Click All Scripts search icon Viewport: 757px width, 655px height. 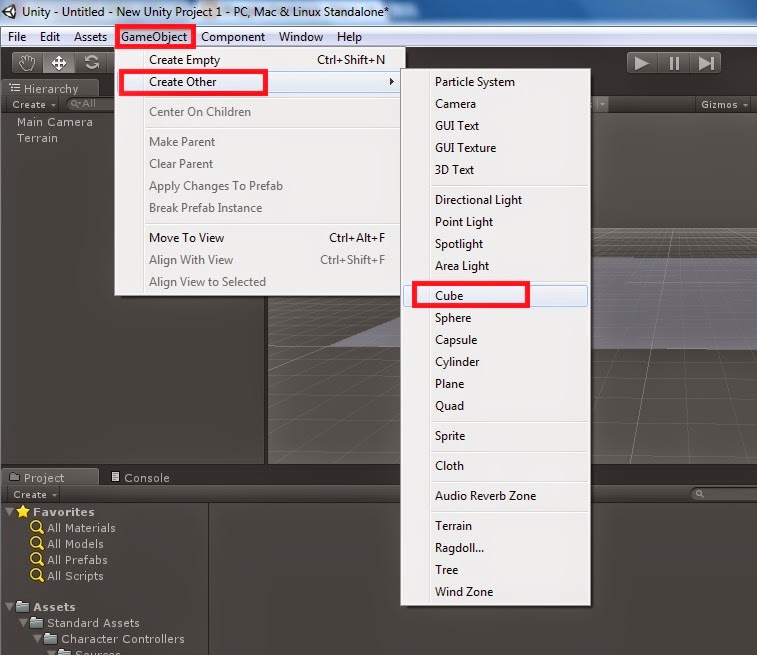pos(37,575)
